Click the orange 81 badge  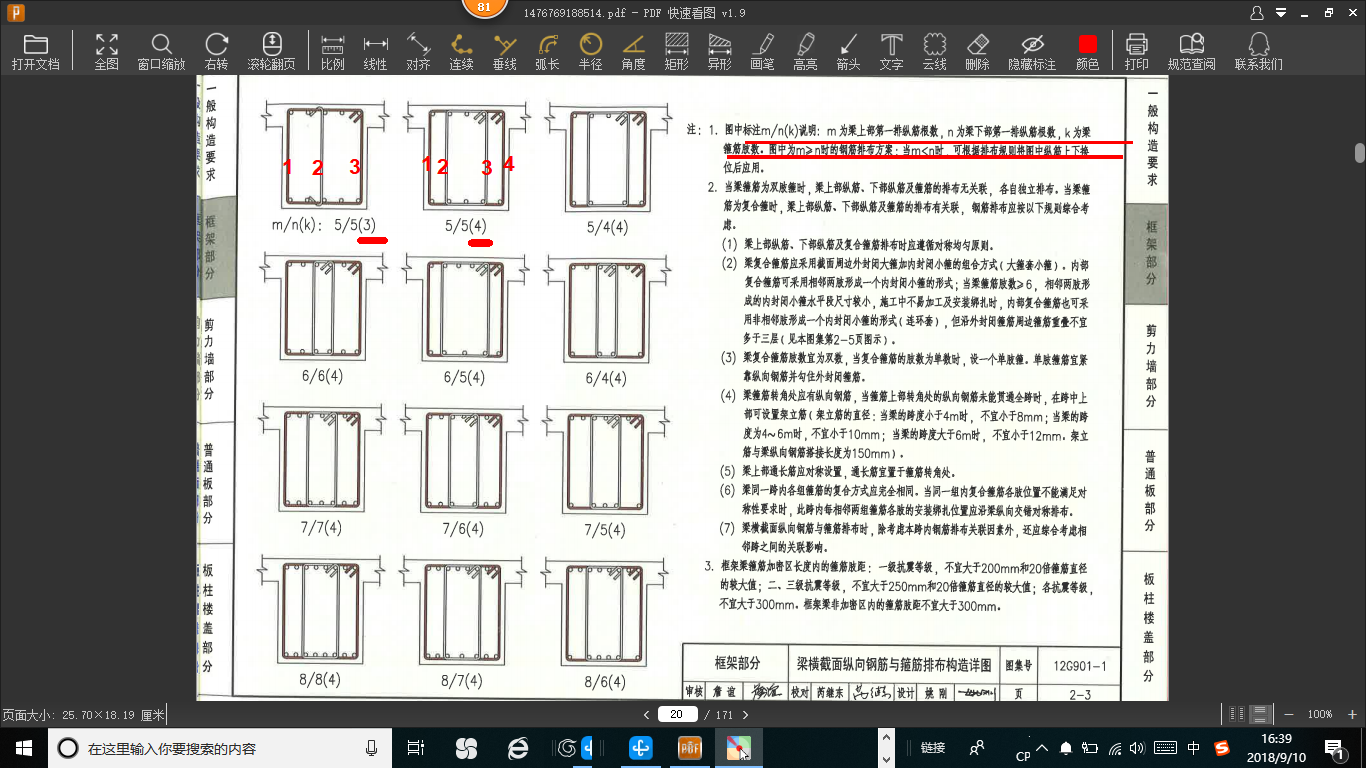point(484,7)
